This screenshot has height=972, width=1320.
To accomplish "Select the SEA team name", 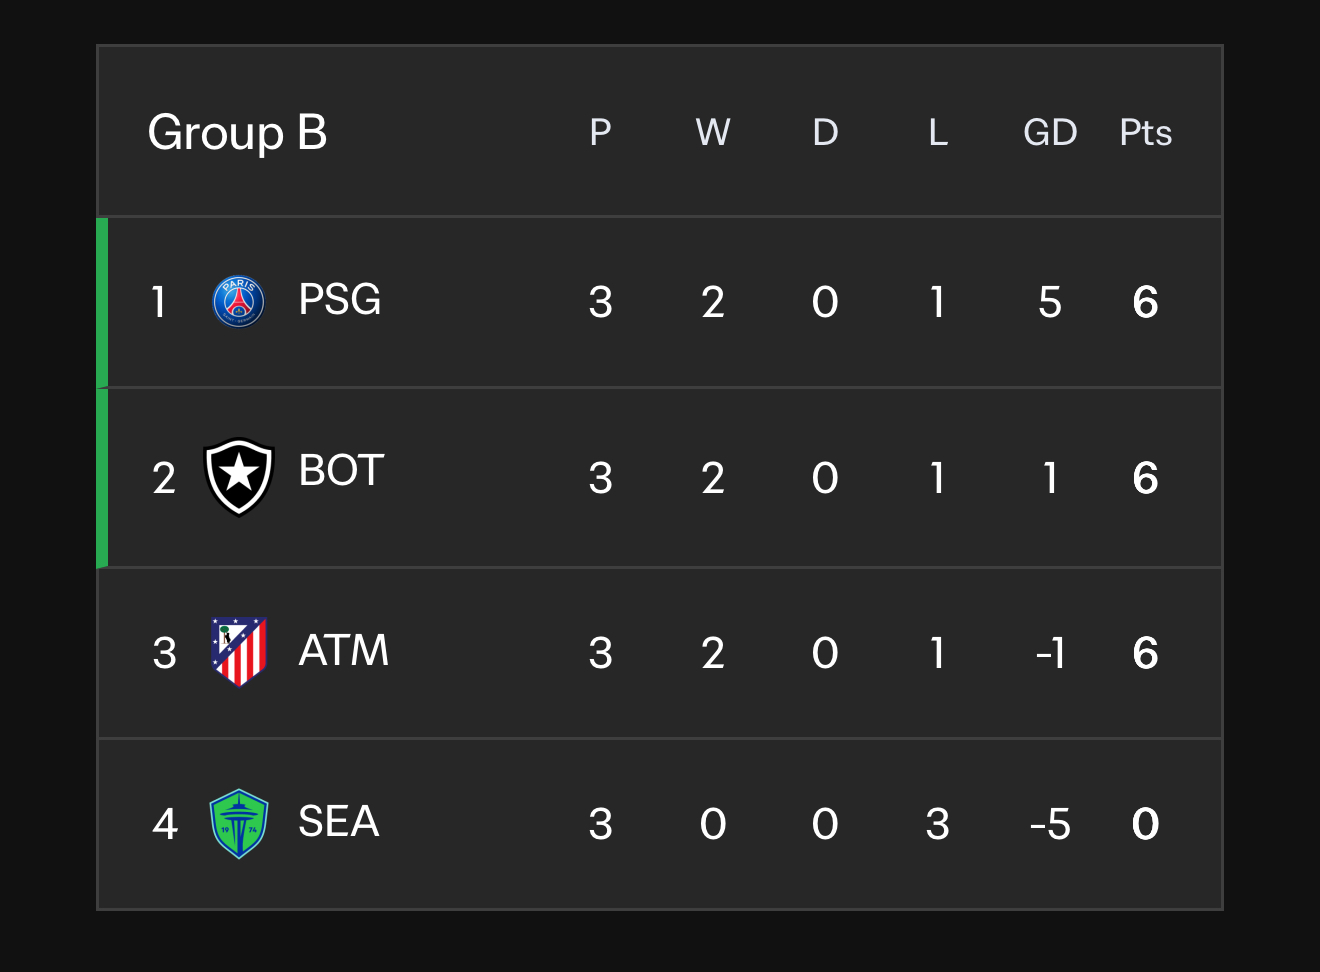I will 339,822.
